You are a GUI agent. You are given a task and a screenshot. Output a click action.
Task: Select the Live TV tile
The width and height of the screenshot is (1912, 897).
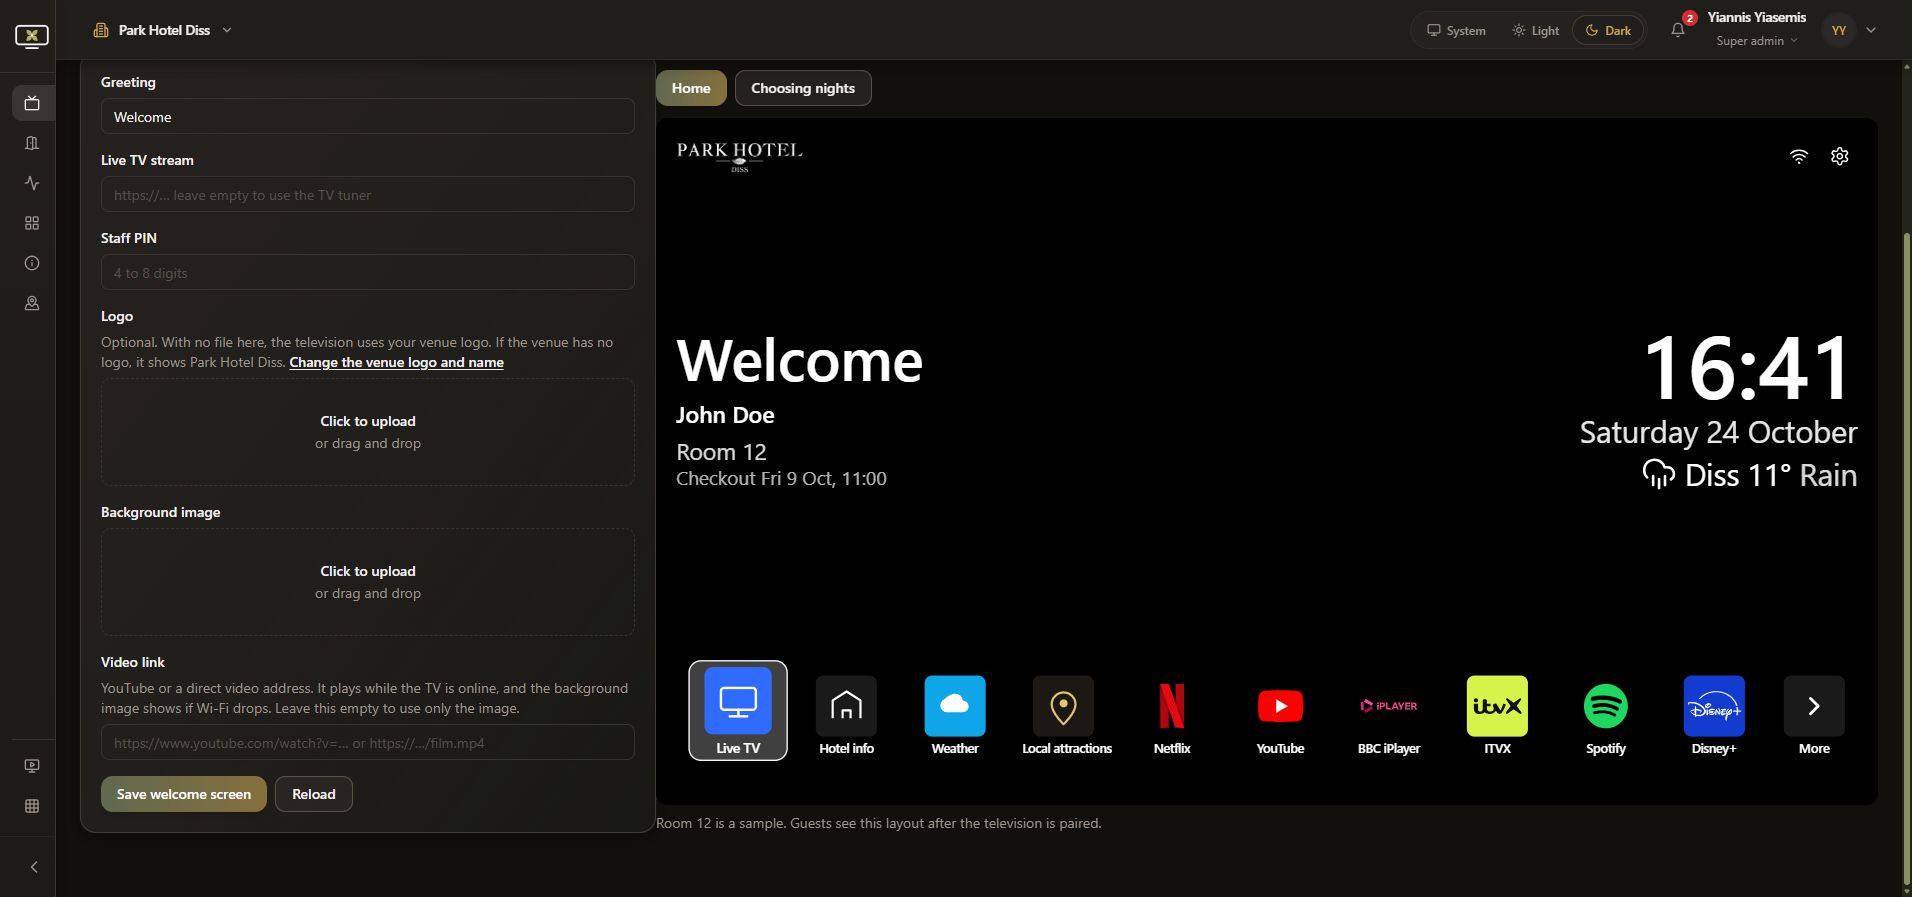(x=738, y=710)
